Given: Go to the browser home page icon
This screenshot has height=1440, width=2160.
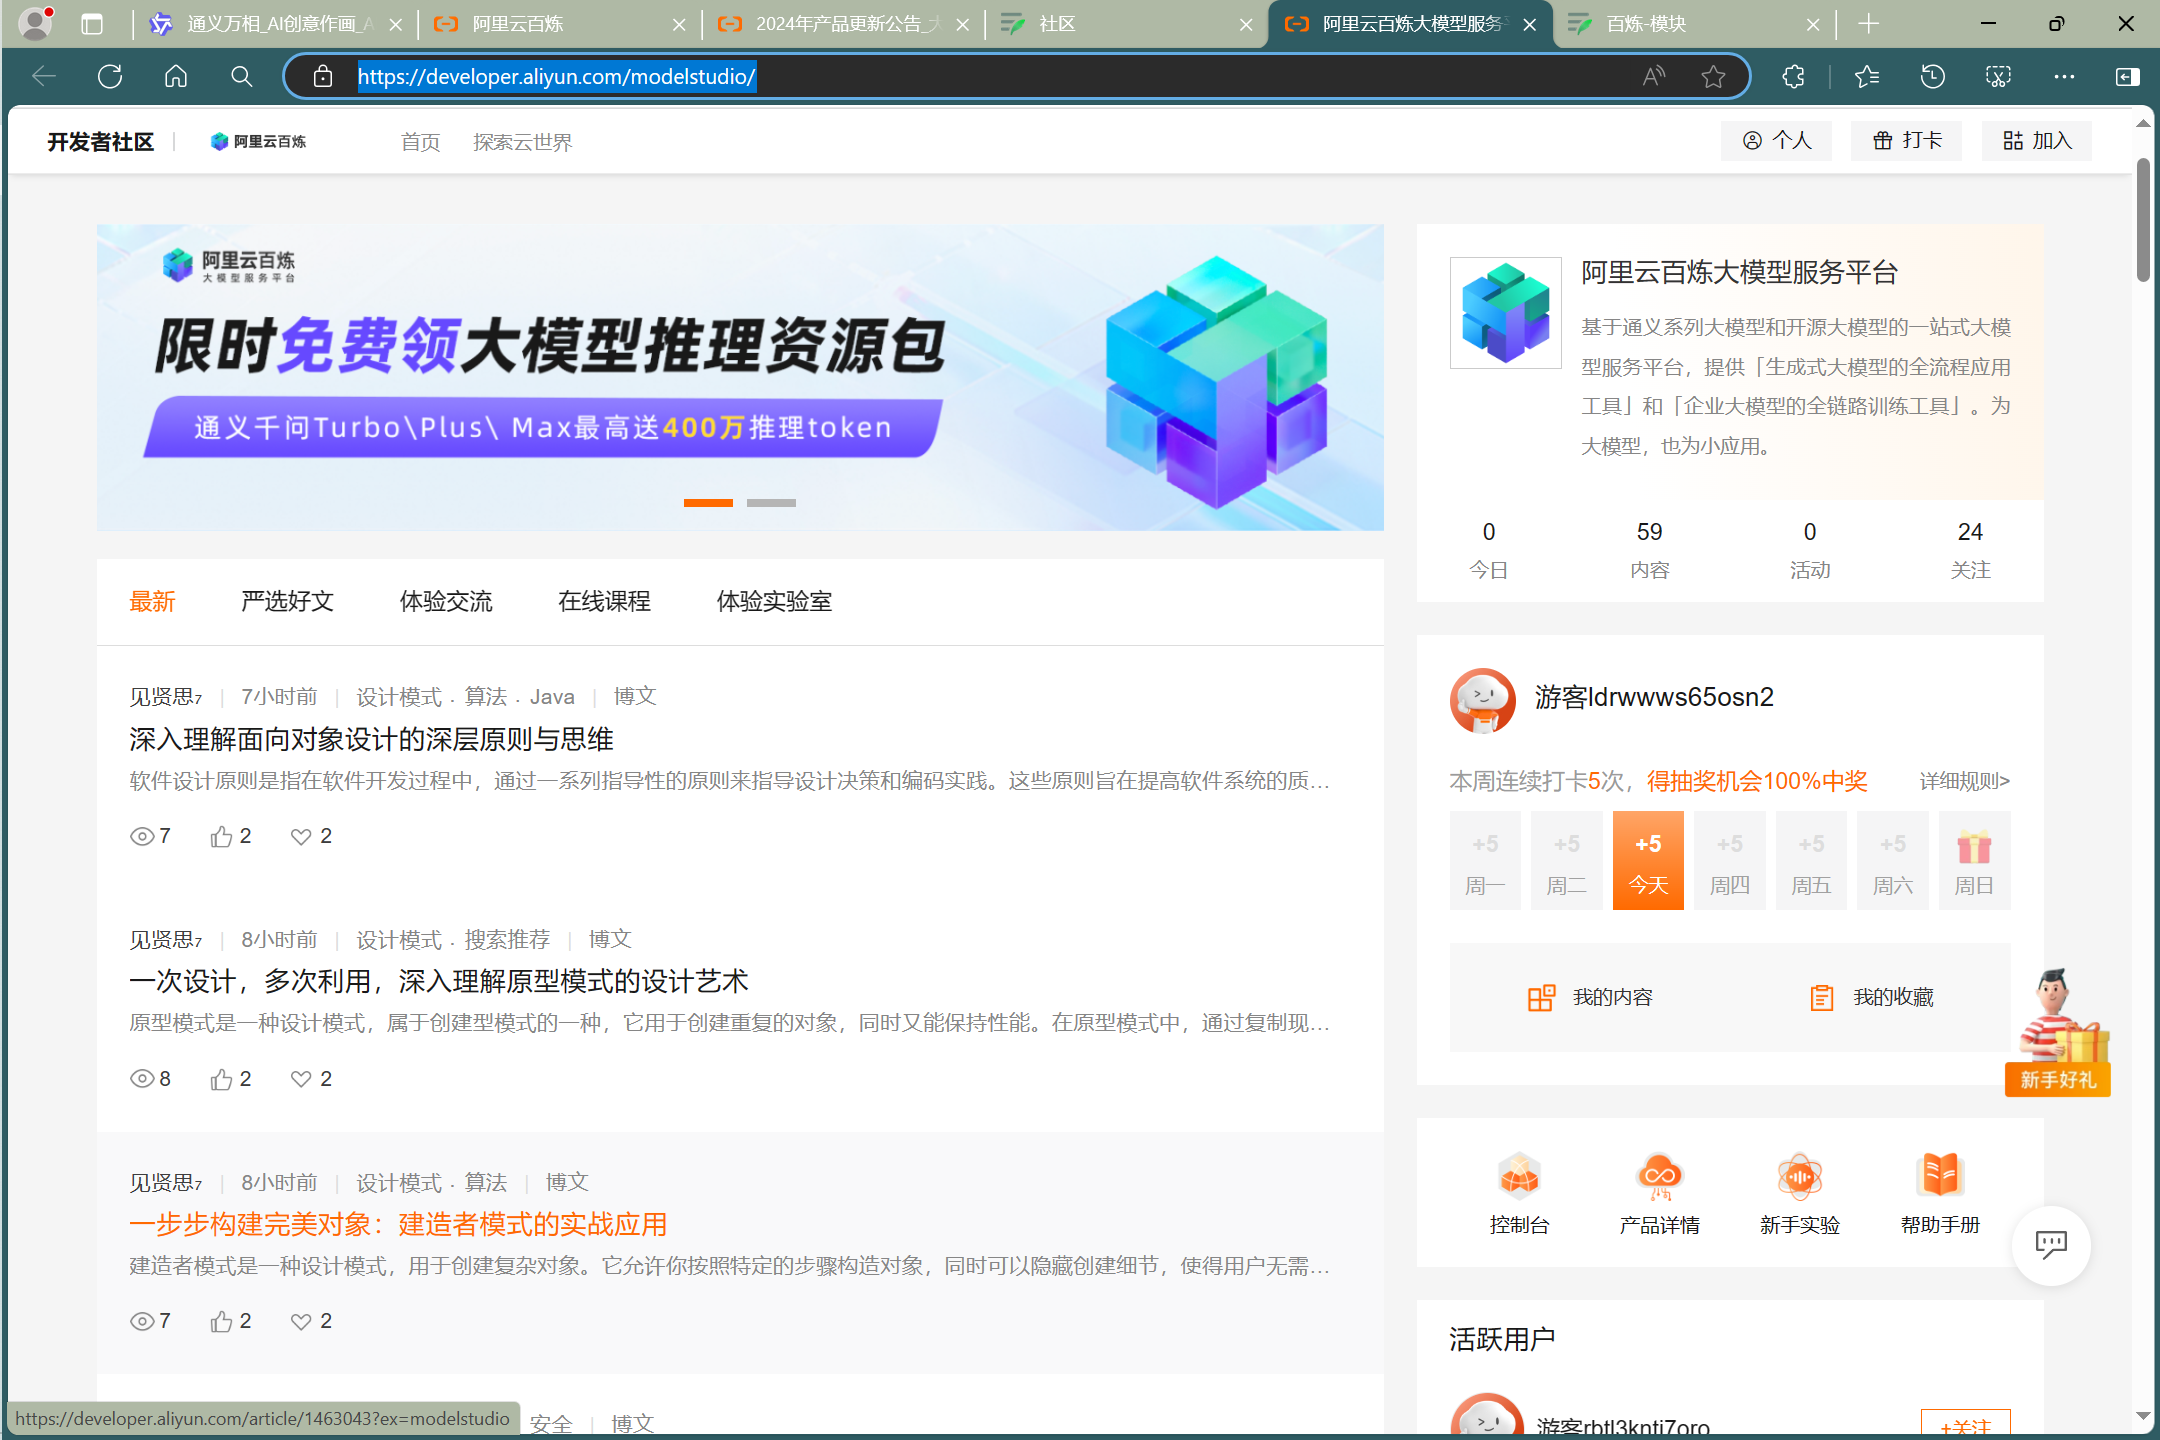Looking at the screenshot, I should 176,76.
